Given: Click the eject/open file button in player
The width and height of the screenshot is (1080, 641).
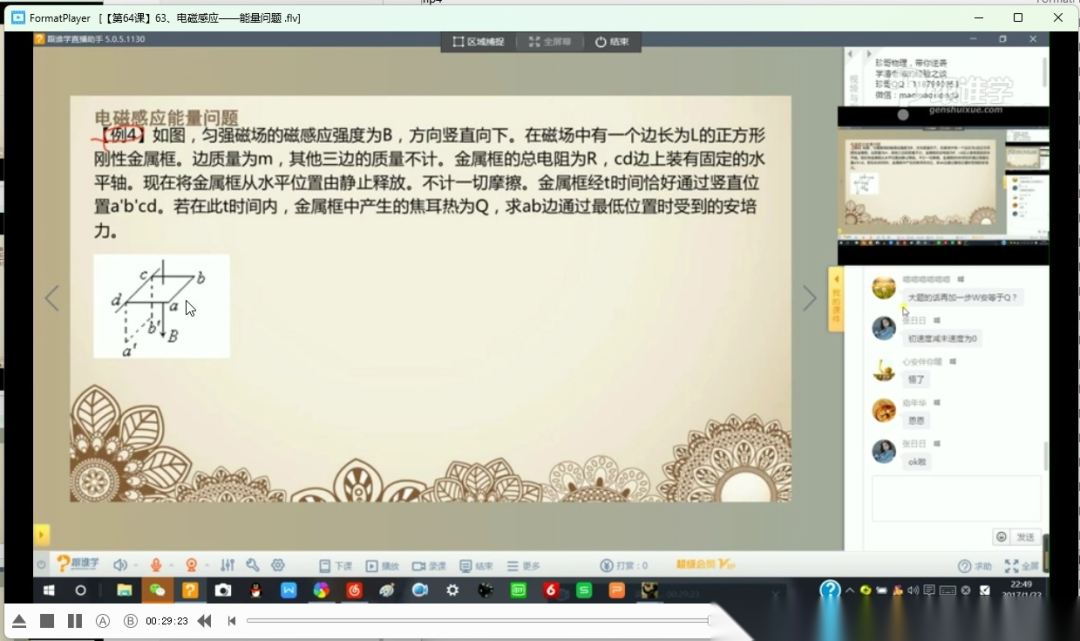Looking at the screenshot, I should tap(18, 621).
